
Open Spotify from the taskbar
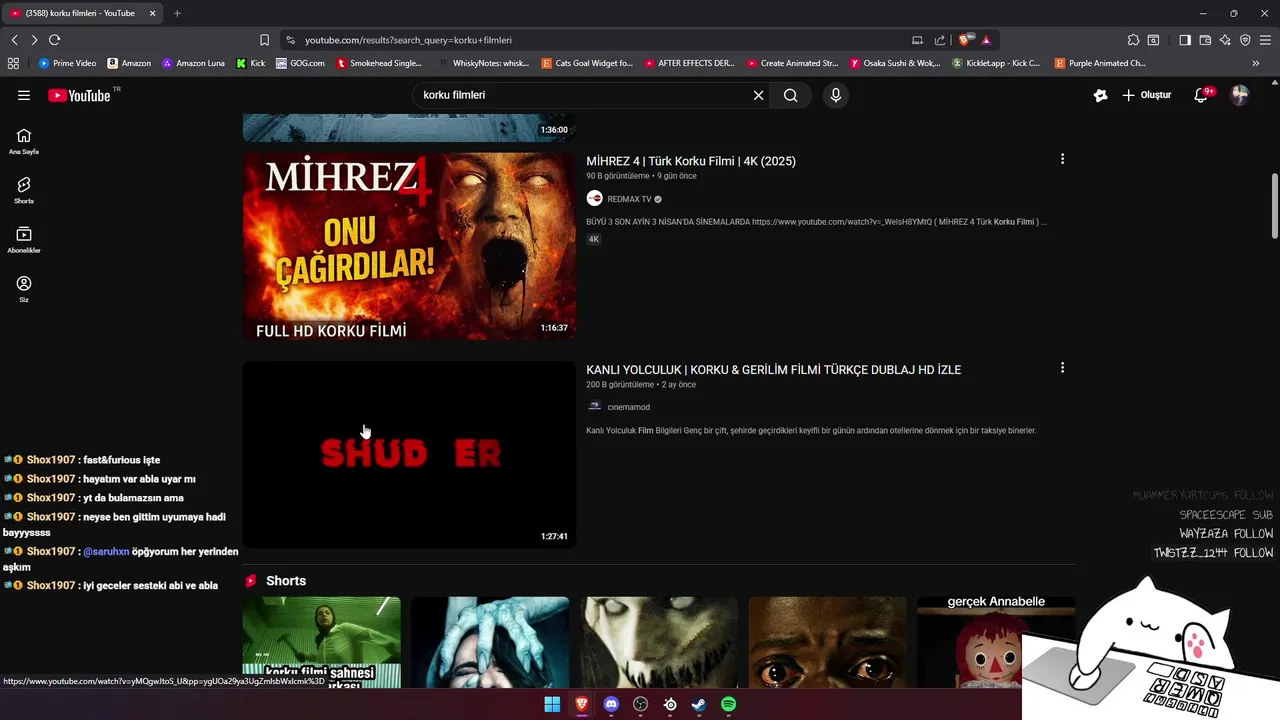coord(729,705)
